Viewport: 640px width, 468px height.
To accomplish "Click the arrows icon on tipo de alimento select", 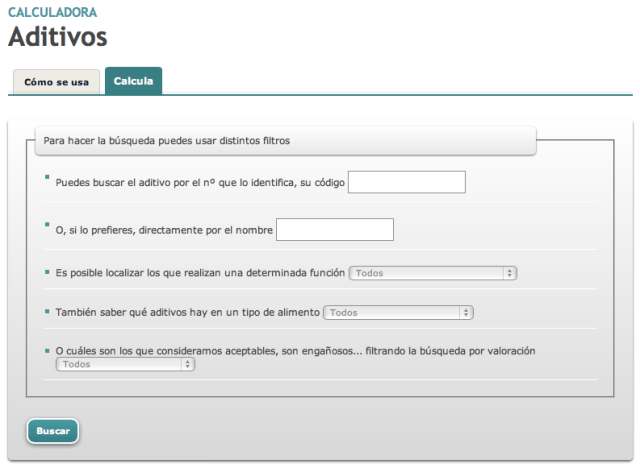I will [x=466, y=312].
